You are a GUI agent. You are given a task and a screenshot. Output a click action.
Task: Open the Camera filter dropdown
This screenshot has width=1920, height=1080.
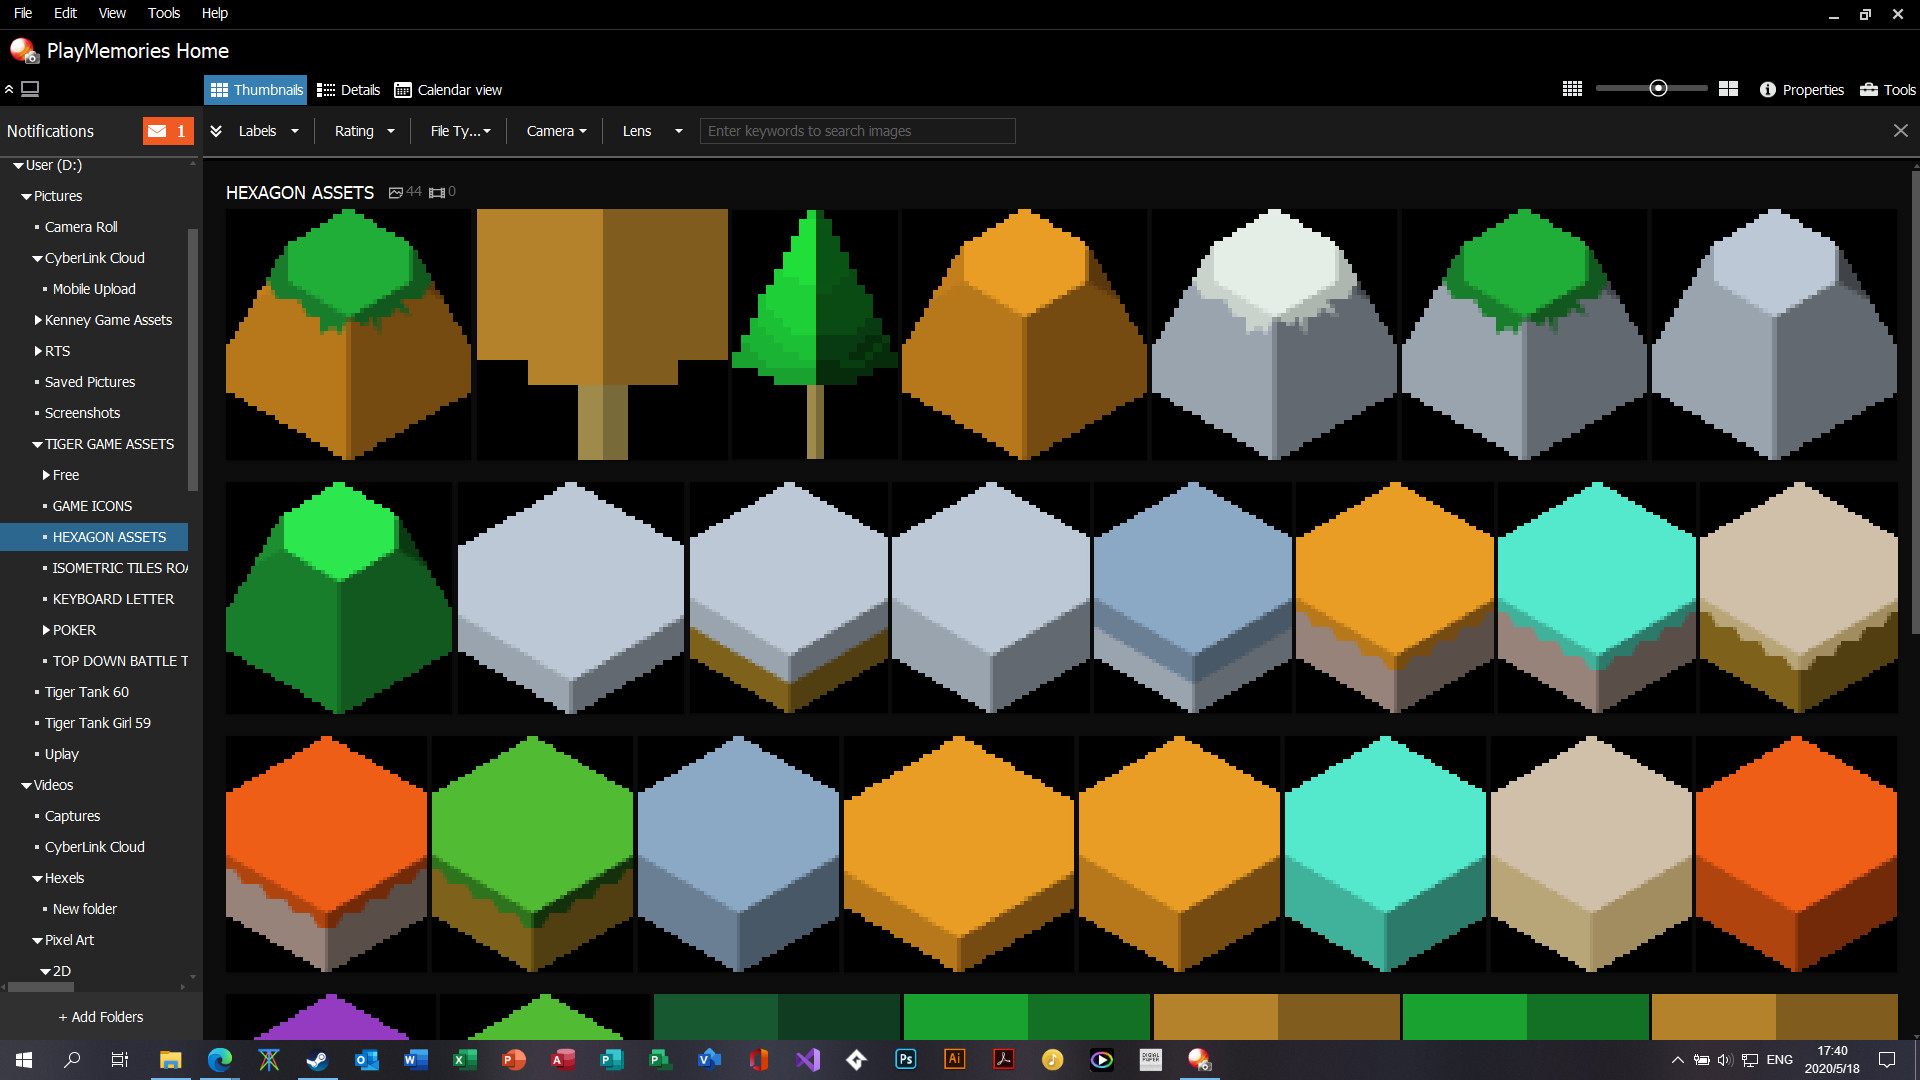tap(556, 131)
